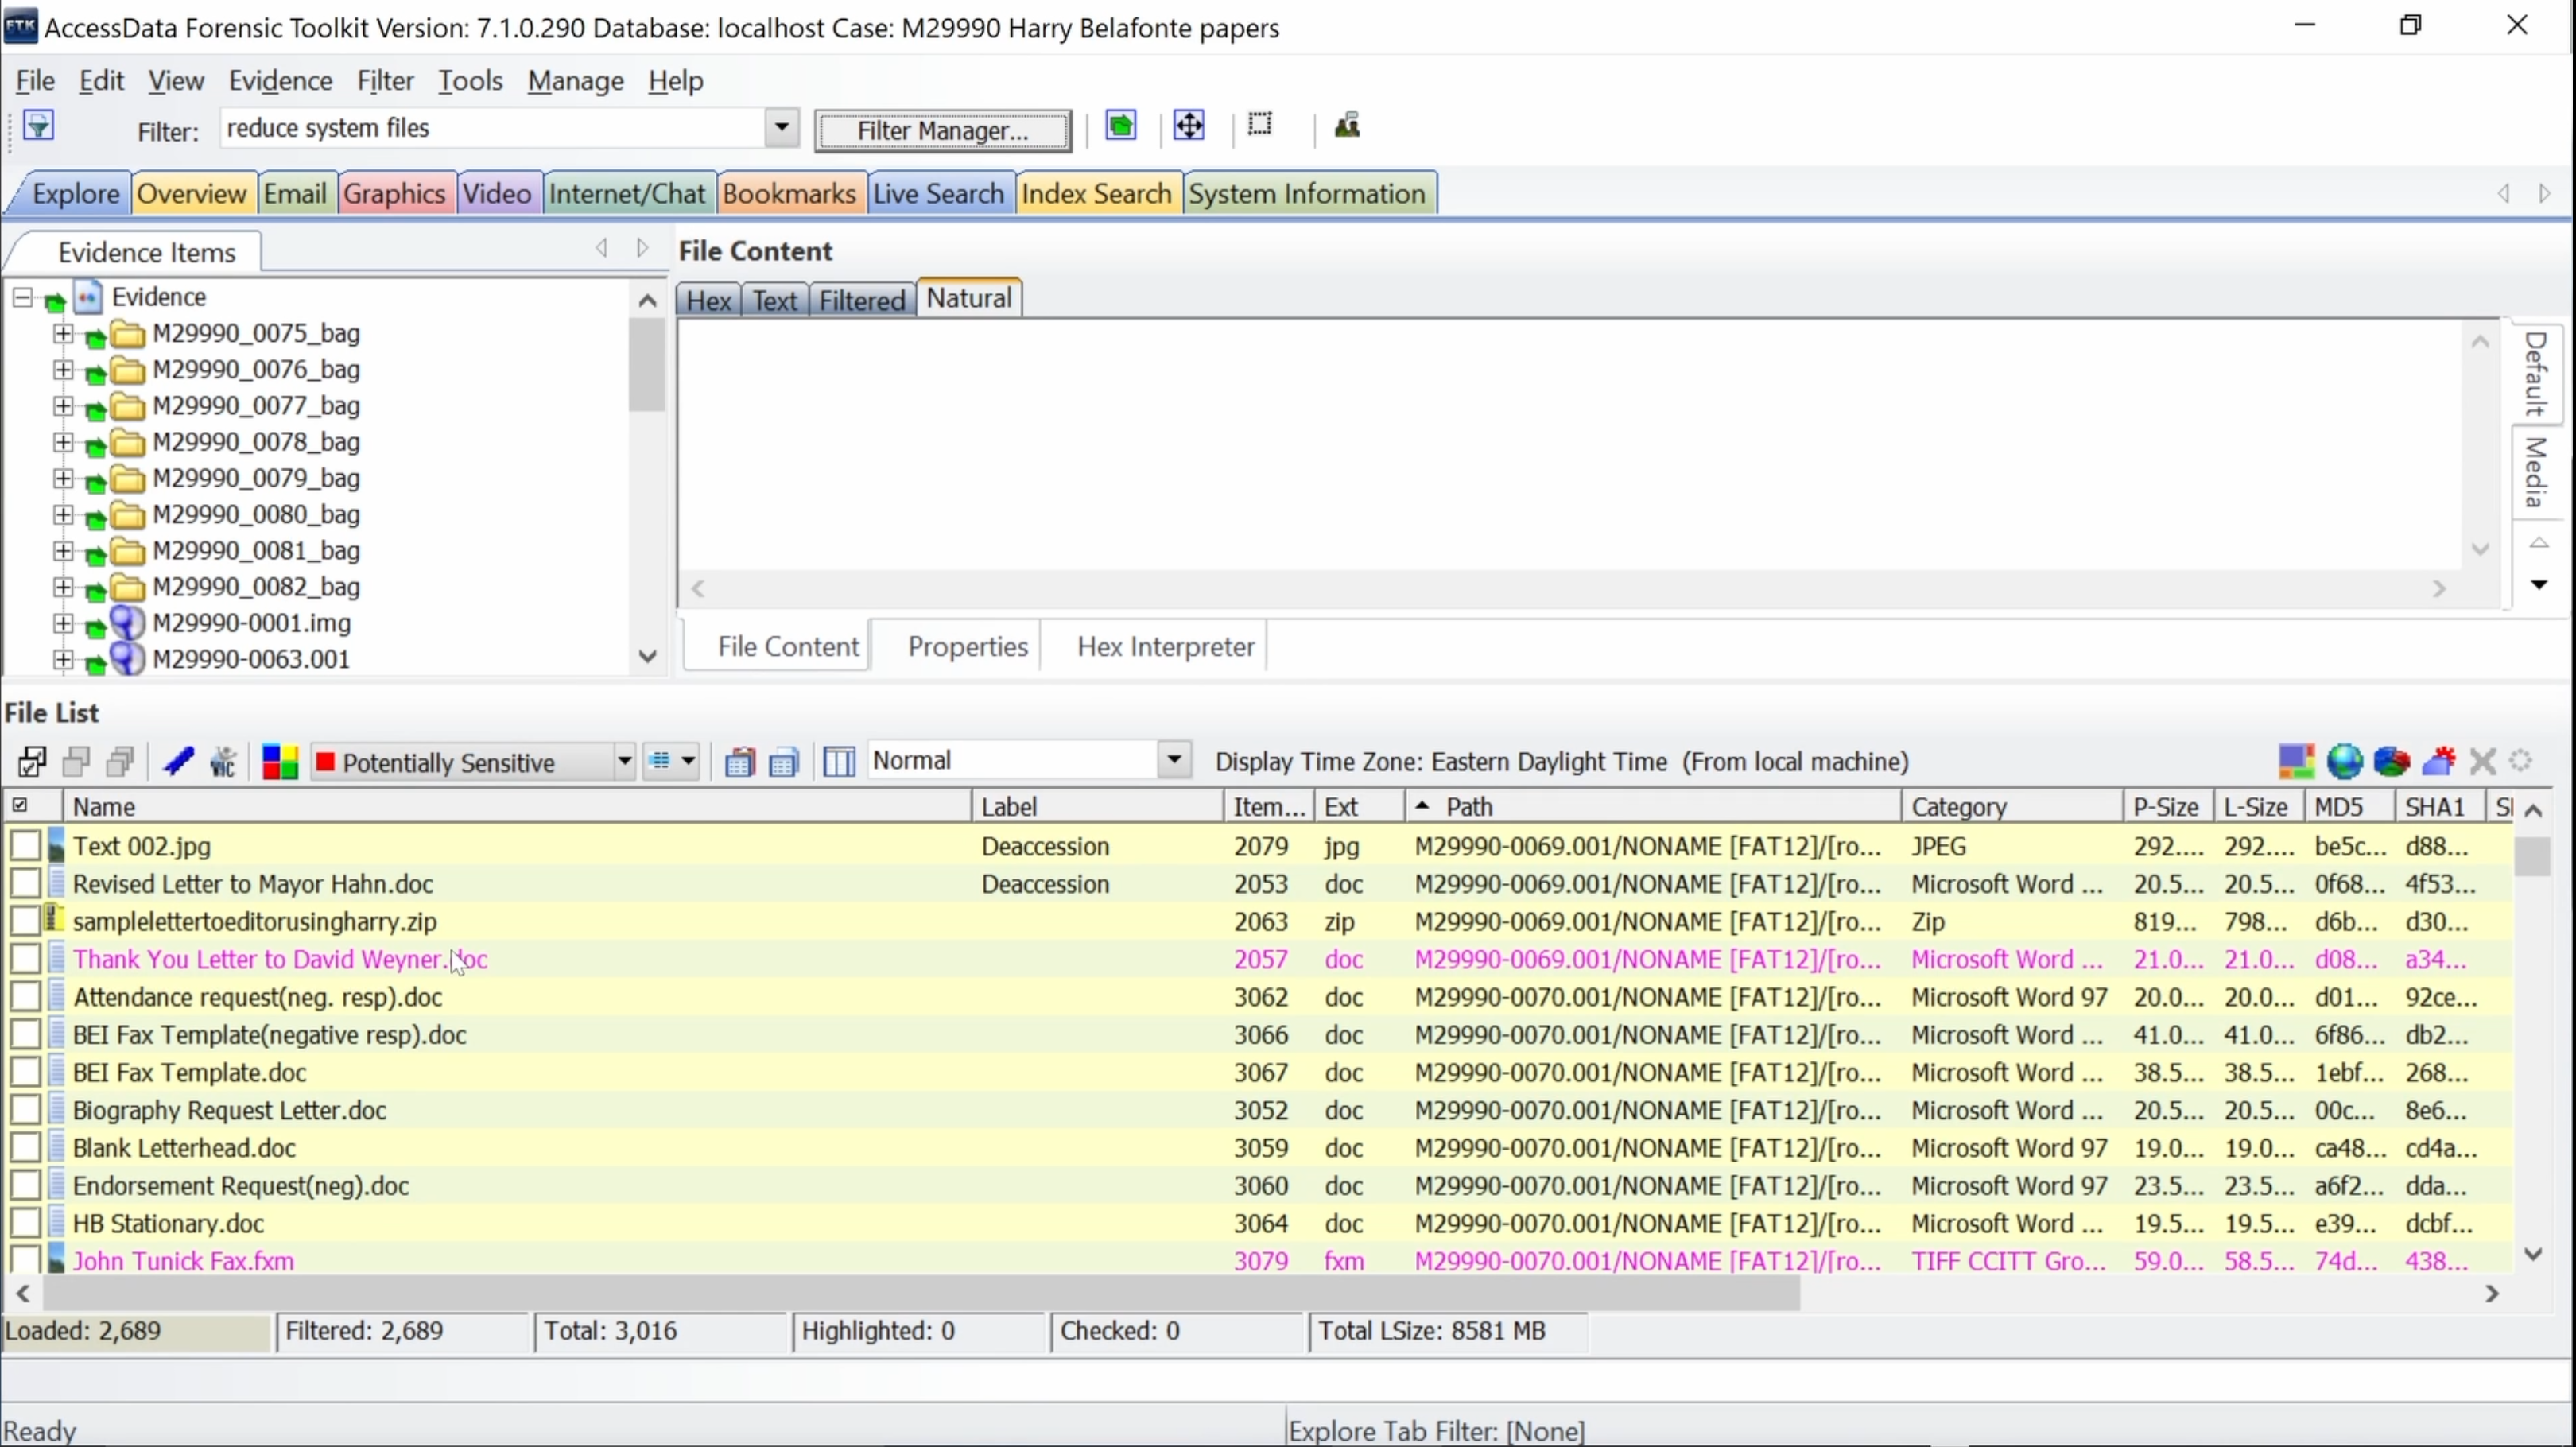Click the M29990_0075_bag folder icon
The image size is (2576, 1447).
tap(127, 333)
